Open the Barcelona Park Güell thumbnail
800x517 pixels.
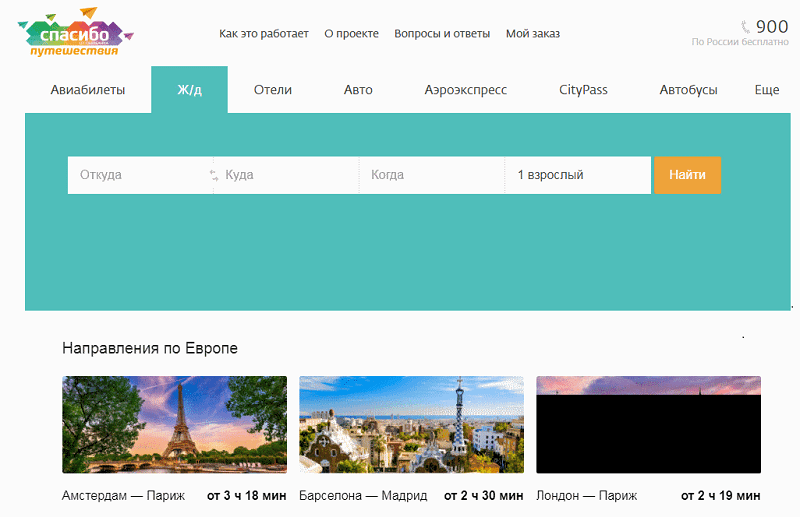point(411,425)
